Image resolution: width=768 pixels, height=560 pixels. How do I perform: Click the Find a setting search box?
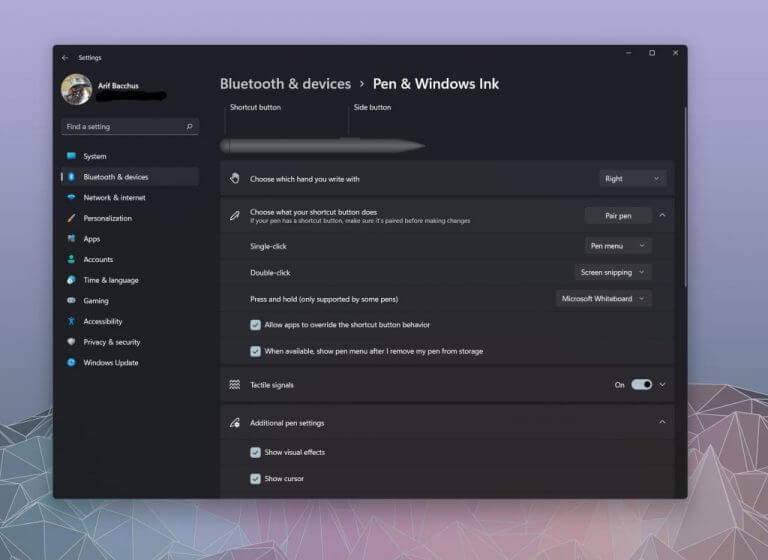point(130,126)
